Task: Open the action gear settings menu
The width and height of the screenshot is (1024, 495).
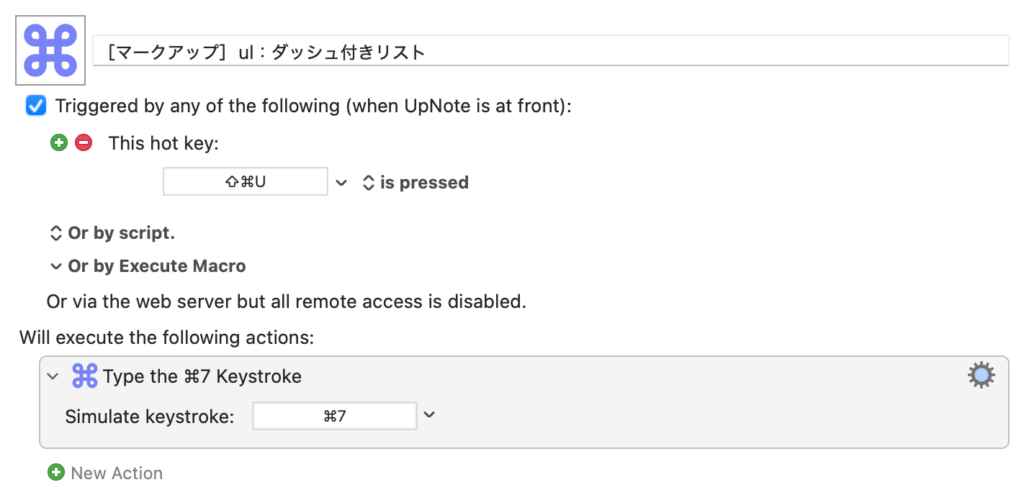Action: pyautogui.click(x=981, y=376)
